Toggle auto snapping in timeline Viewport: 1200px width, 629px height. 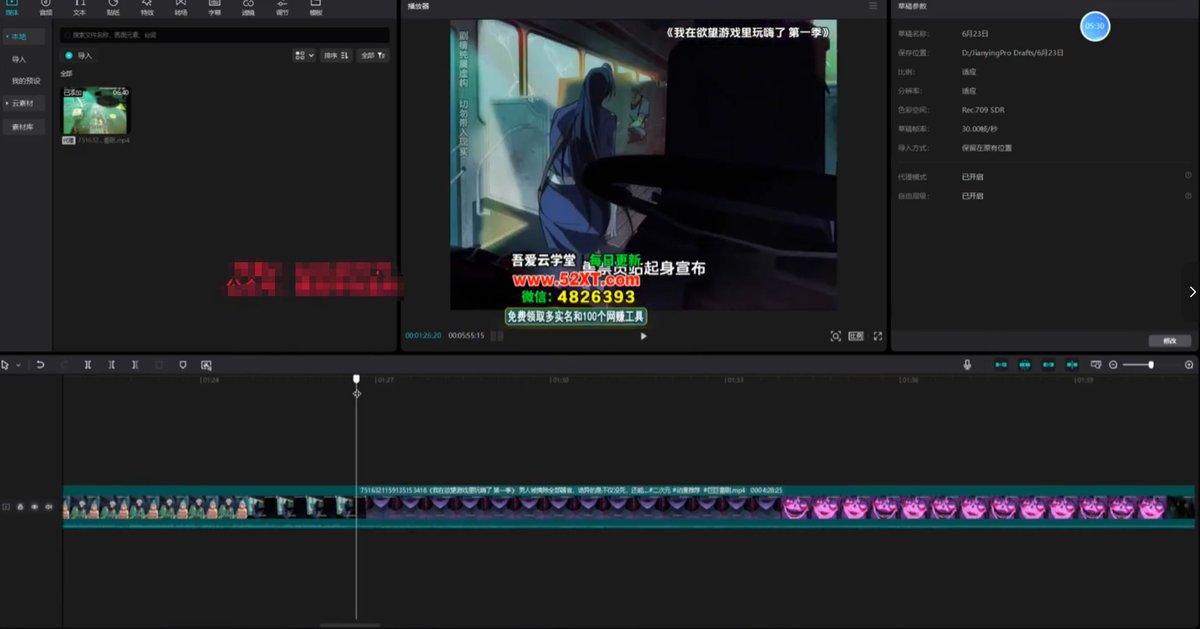[1024, 365]
